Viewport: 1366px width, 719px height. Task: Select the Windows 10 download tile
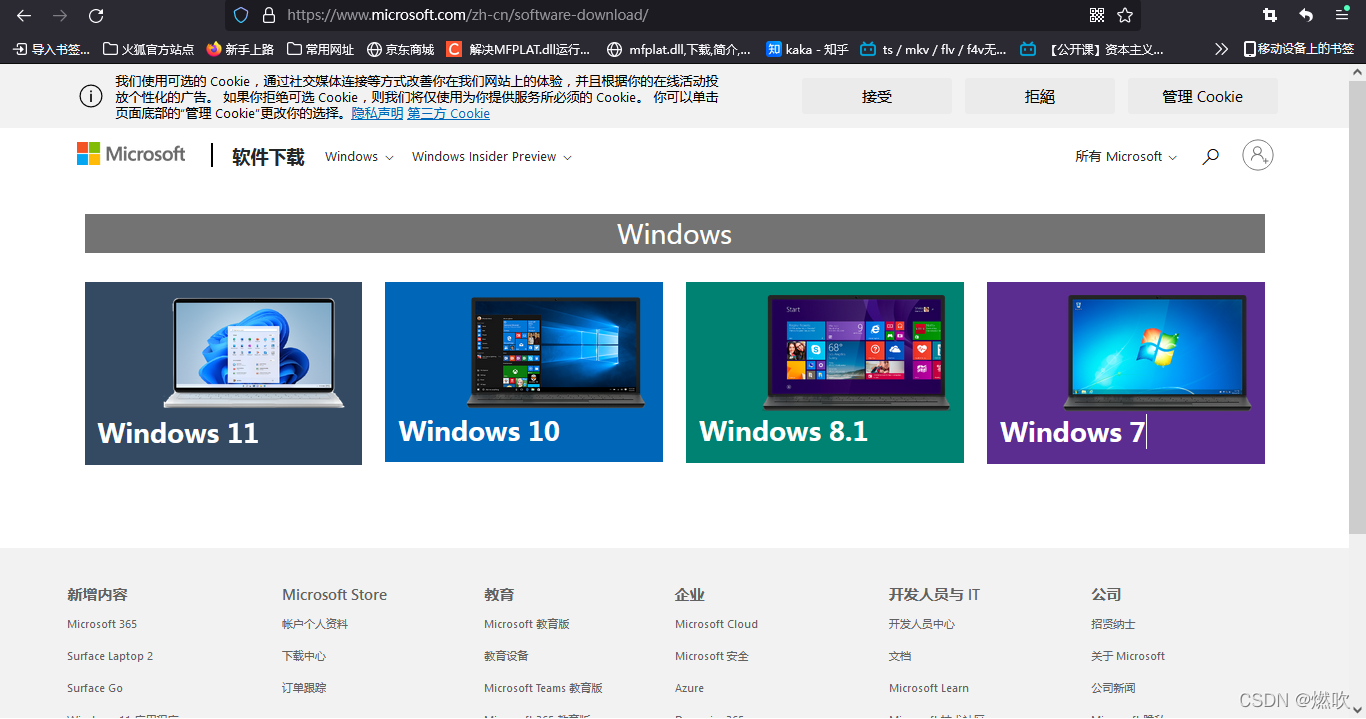click(x=524, y=372)
